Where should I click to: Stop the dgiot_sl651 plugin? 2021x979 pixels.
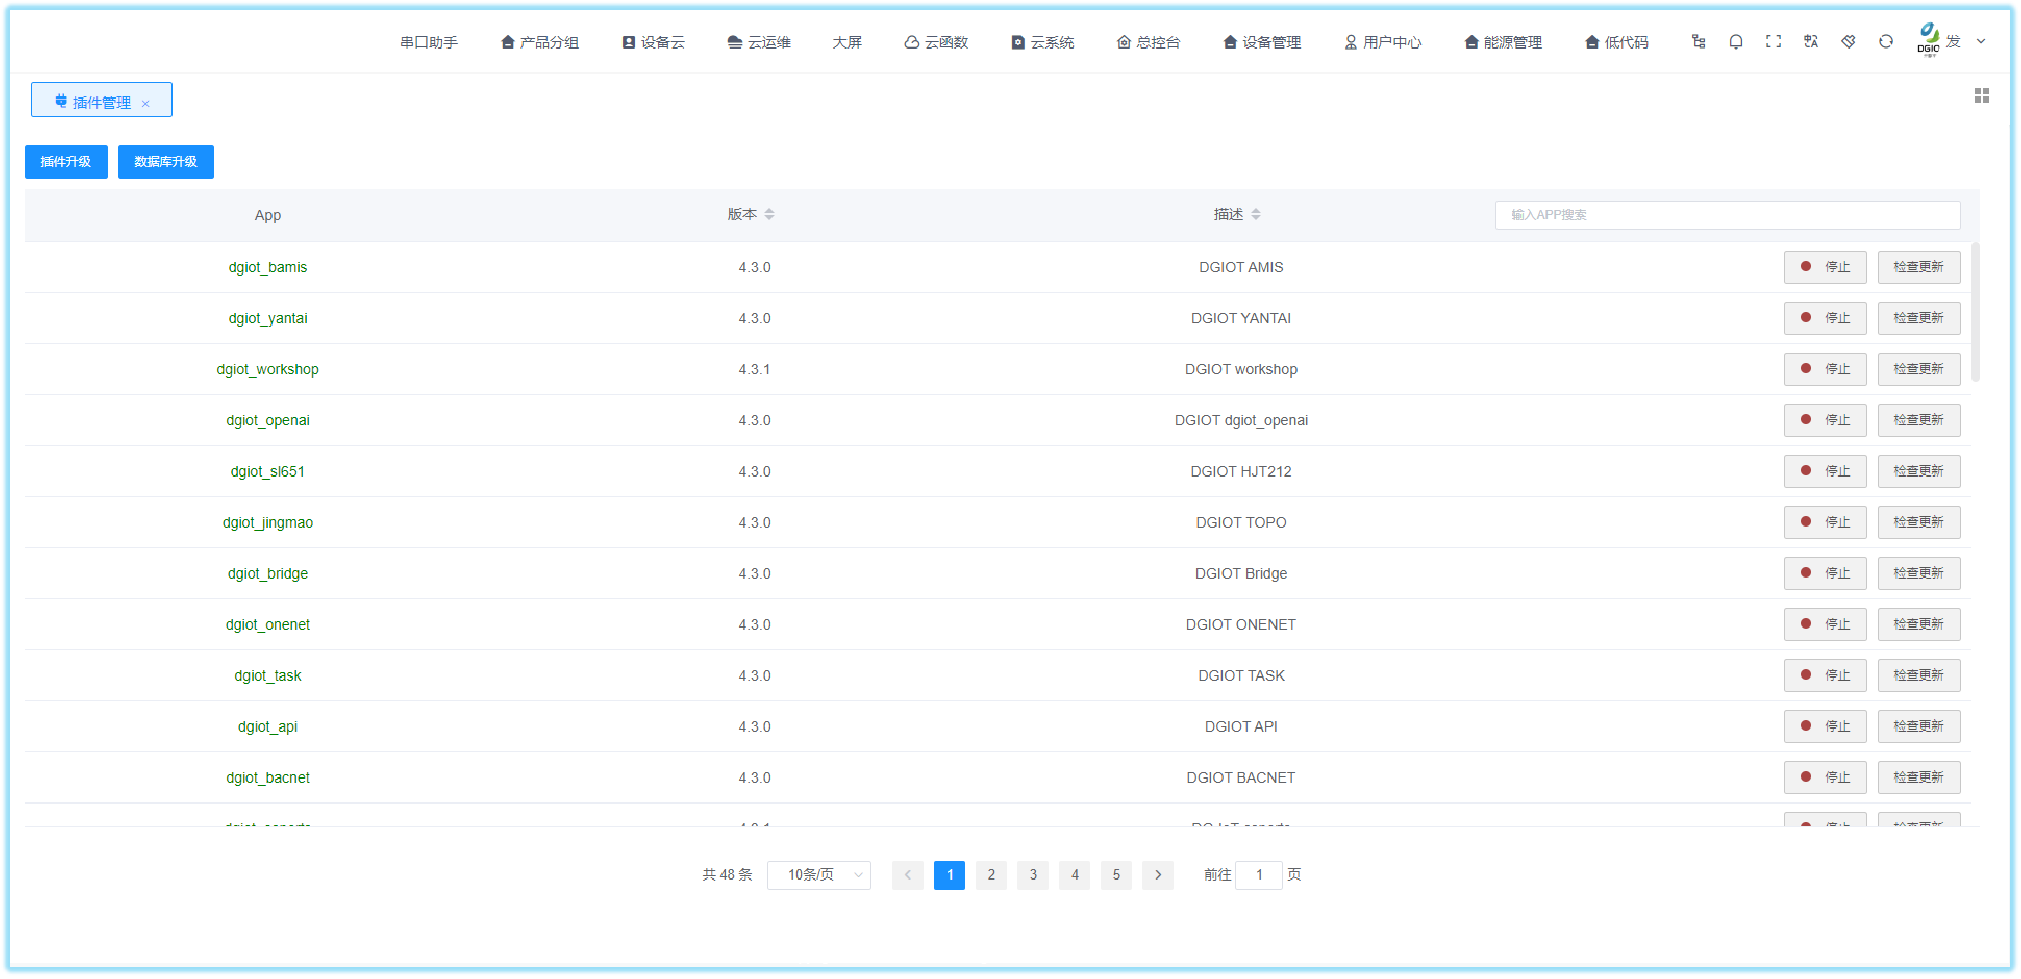click(x=1825, y=471)
